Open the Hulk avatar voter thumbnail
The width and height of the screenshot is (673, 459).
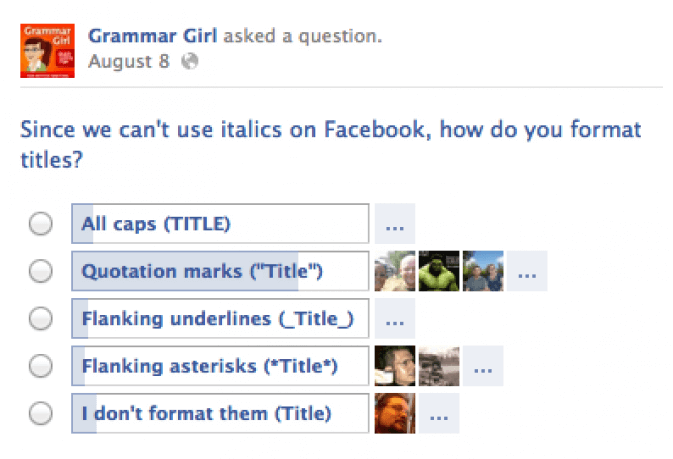pos(439,271)
